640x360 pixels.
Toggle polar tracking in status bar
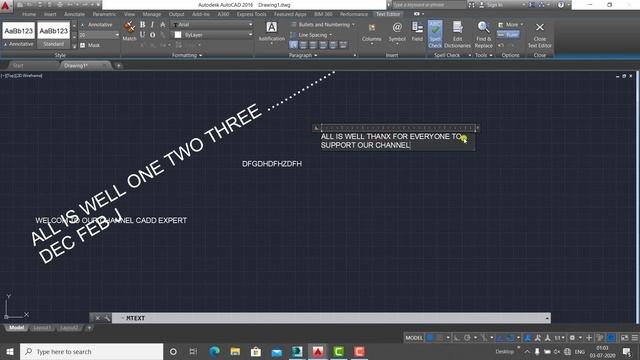pyautogui.click(x=467, y=338)
